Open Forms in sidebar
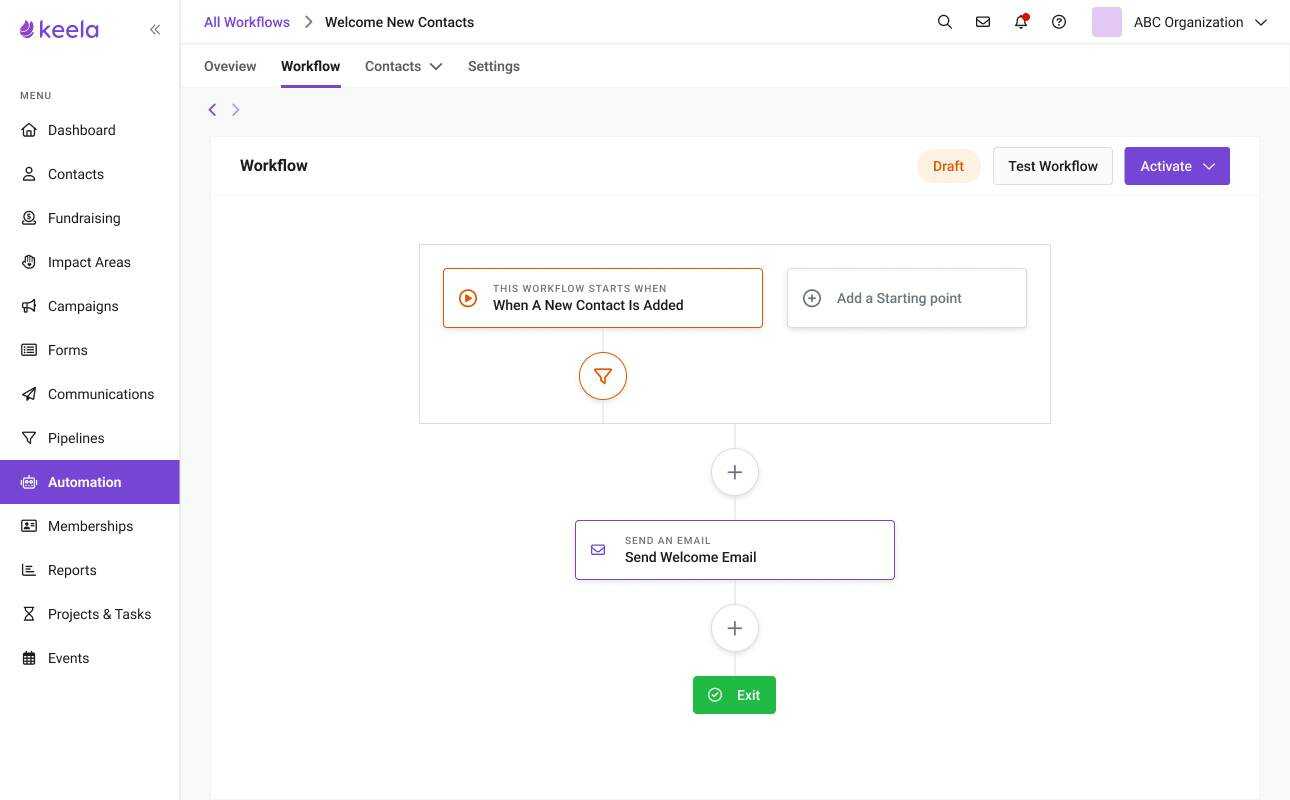 [x=90, y=350]
